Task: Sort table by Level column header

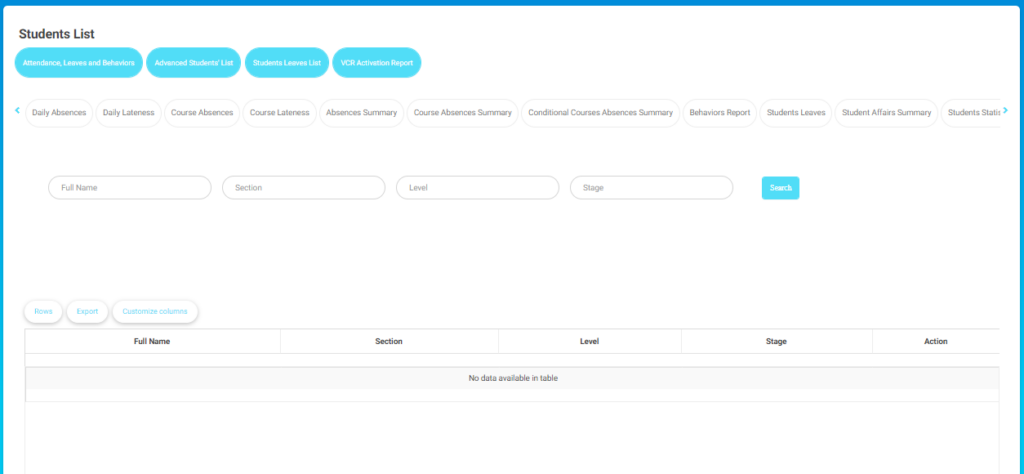Action: (590, 341)
